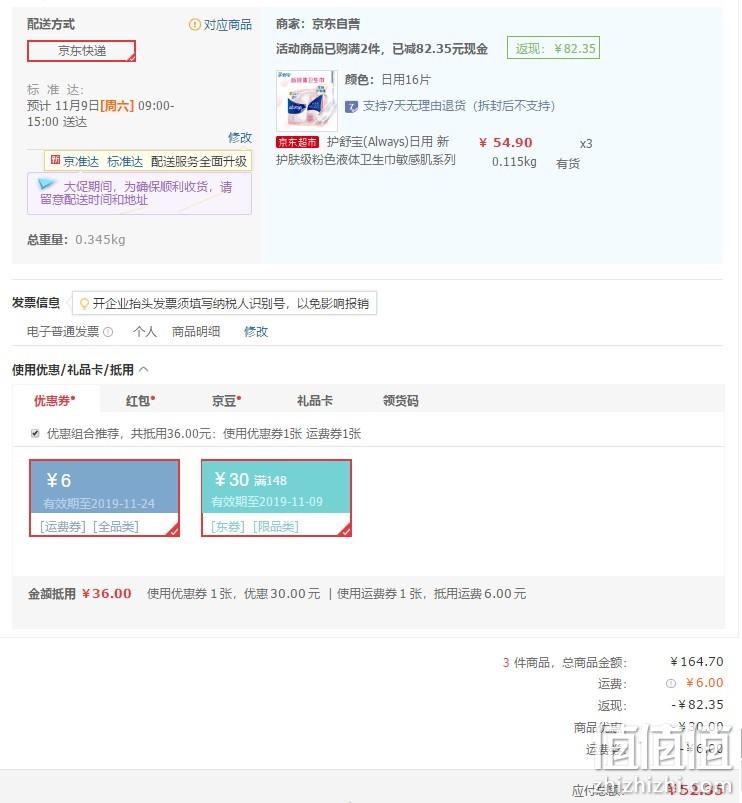The width and height of the screenshot is (742, 803).
Task: Click the blue paper-plane promo icon
Action: point(47,184)
